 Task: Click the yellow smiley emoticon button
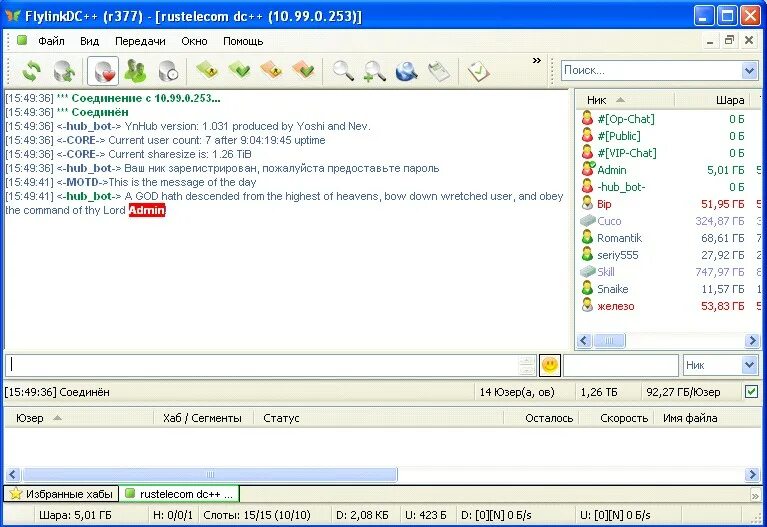550,365
